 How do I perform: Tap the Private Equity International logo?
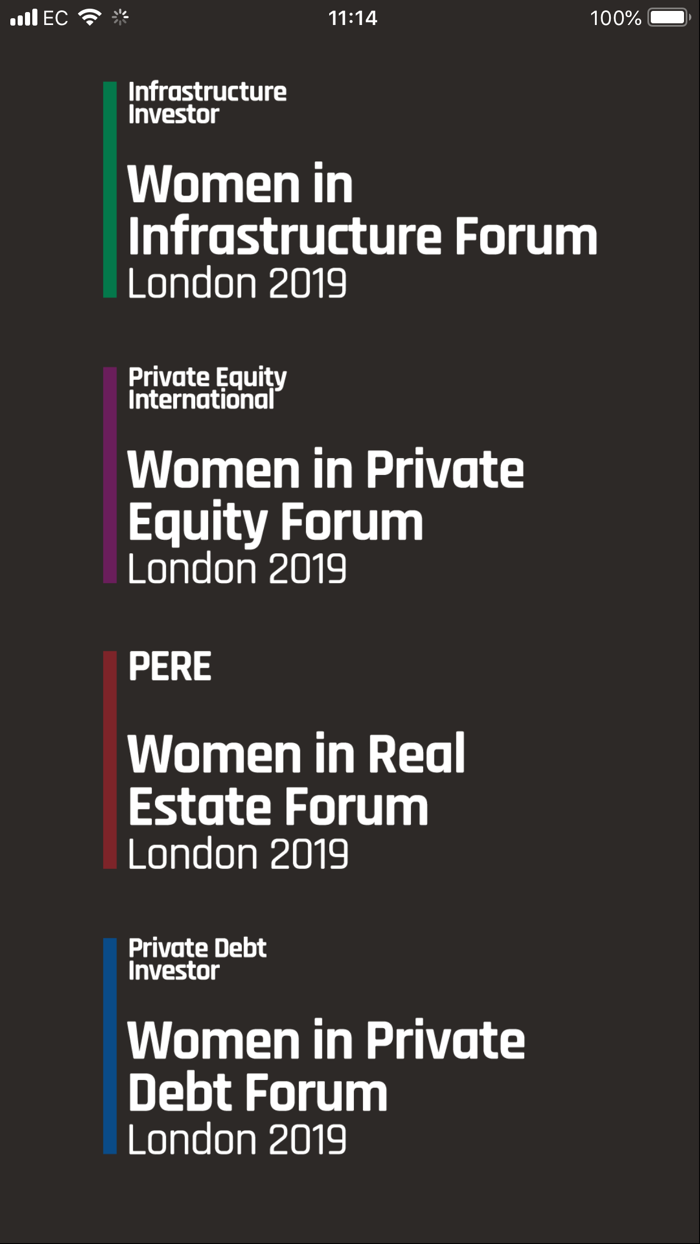point(207,388)
